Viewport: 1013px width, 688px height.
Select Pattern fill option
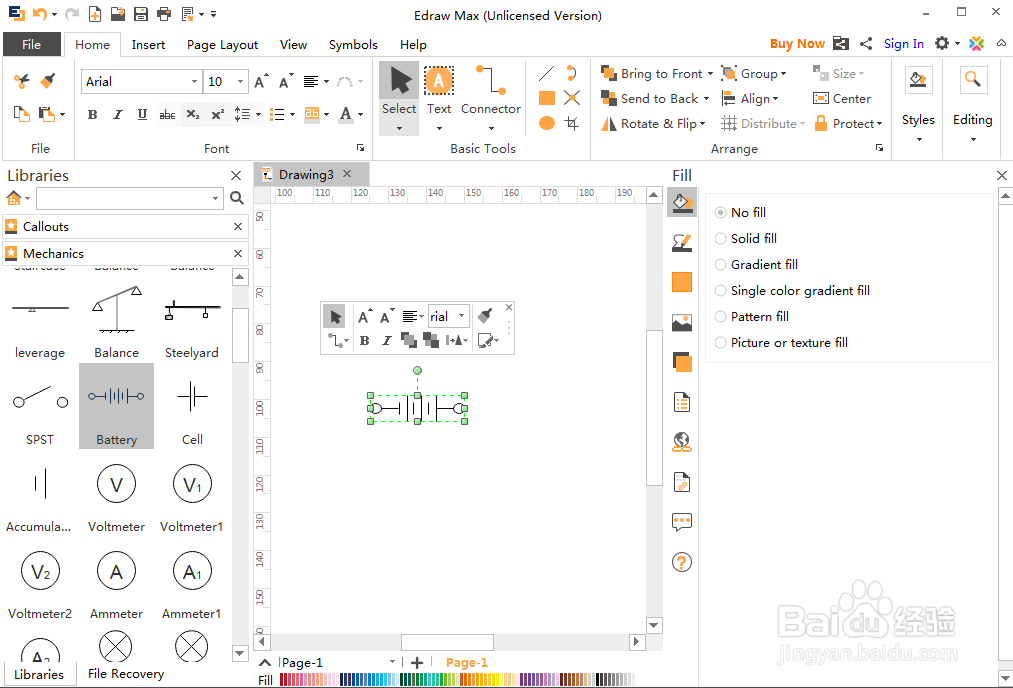pos(752,317)
